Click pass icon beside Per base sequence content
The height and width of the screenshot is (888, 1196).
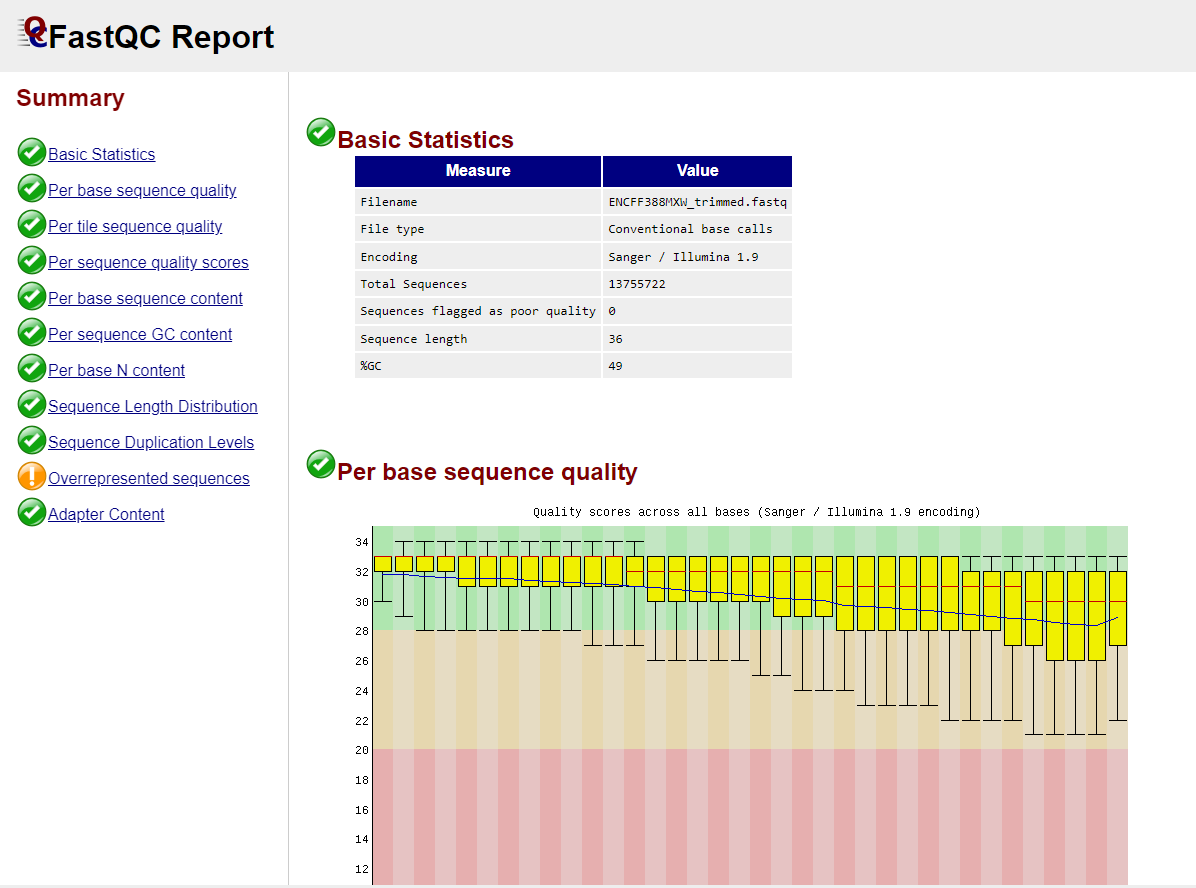(31, 296)
